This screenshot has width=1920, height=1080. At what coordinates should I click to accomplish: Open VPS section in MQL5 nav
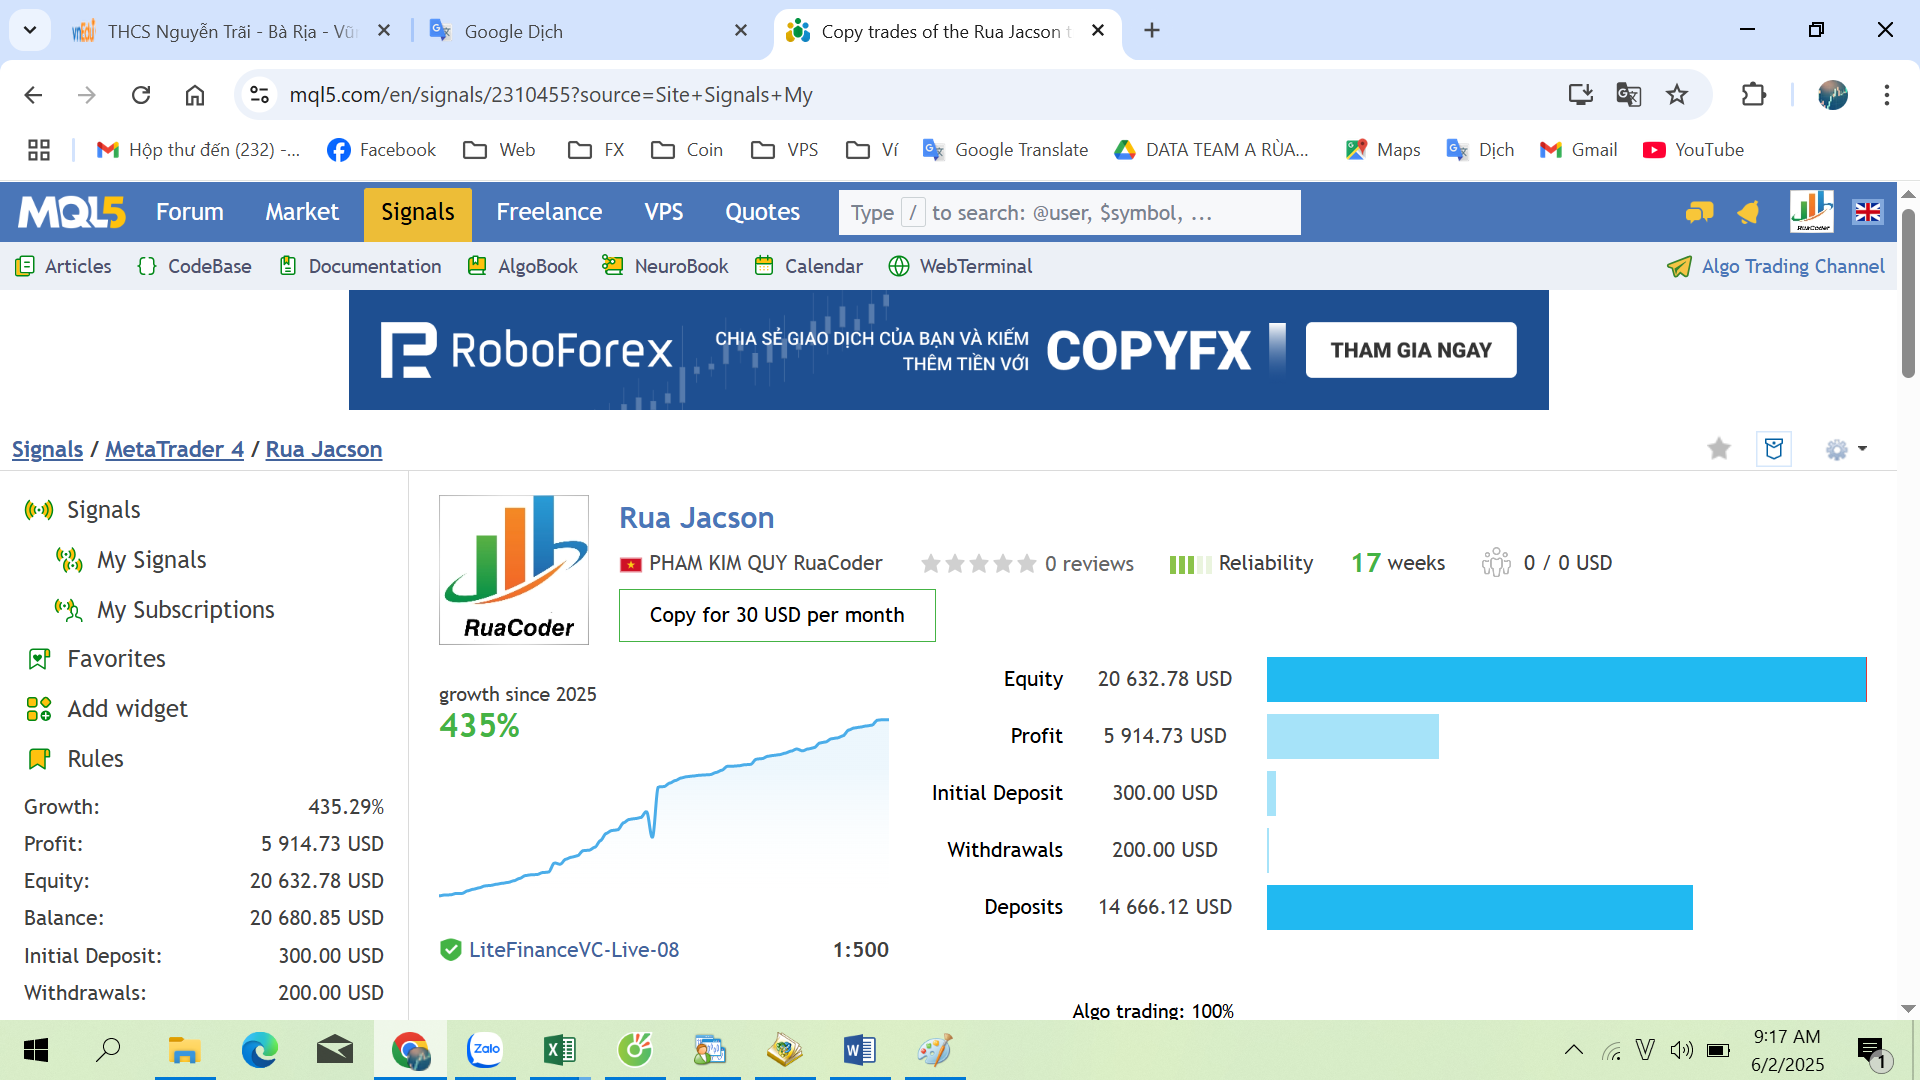tap(664, 212)
